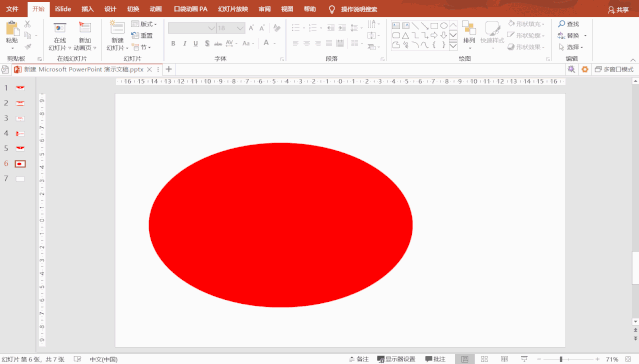The image size is (639, 364).
Task: Click the Cut scissors icon
Action: point(28,24)
